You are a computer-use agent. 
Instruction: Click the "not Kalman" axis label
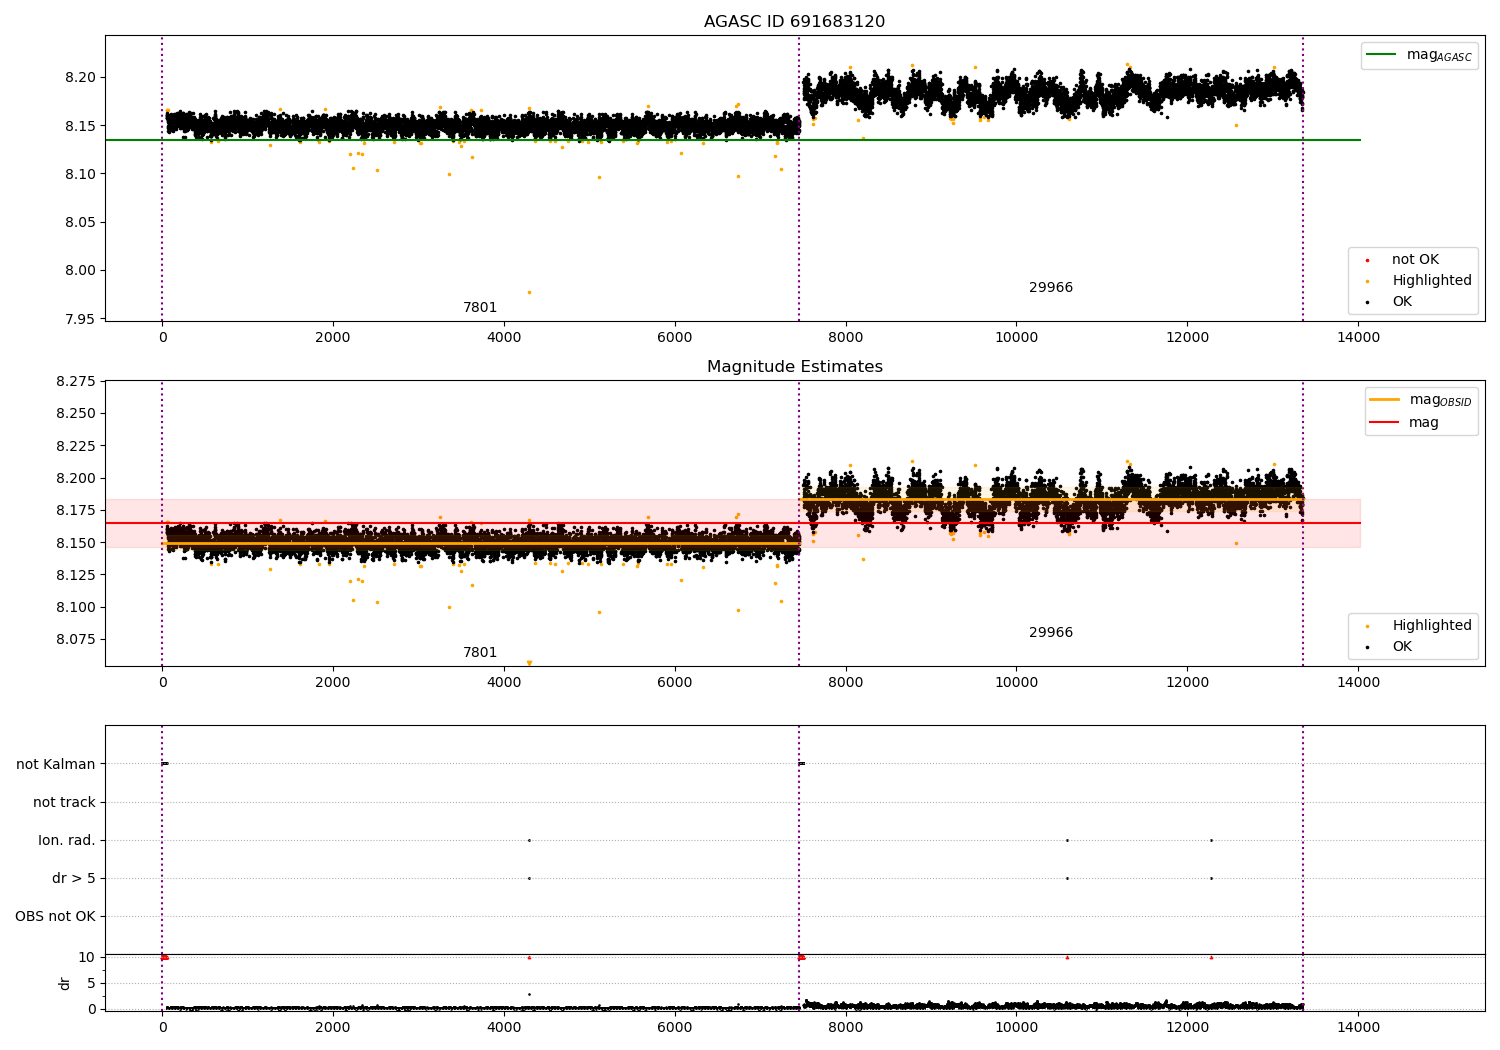[56, 765]
